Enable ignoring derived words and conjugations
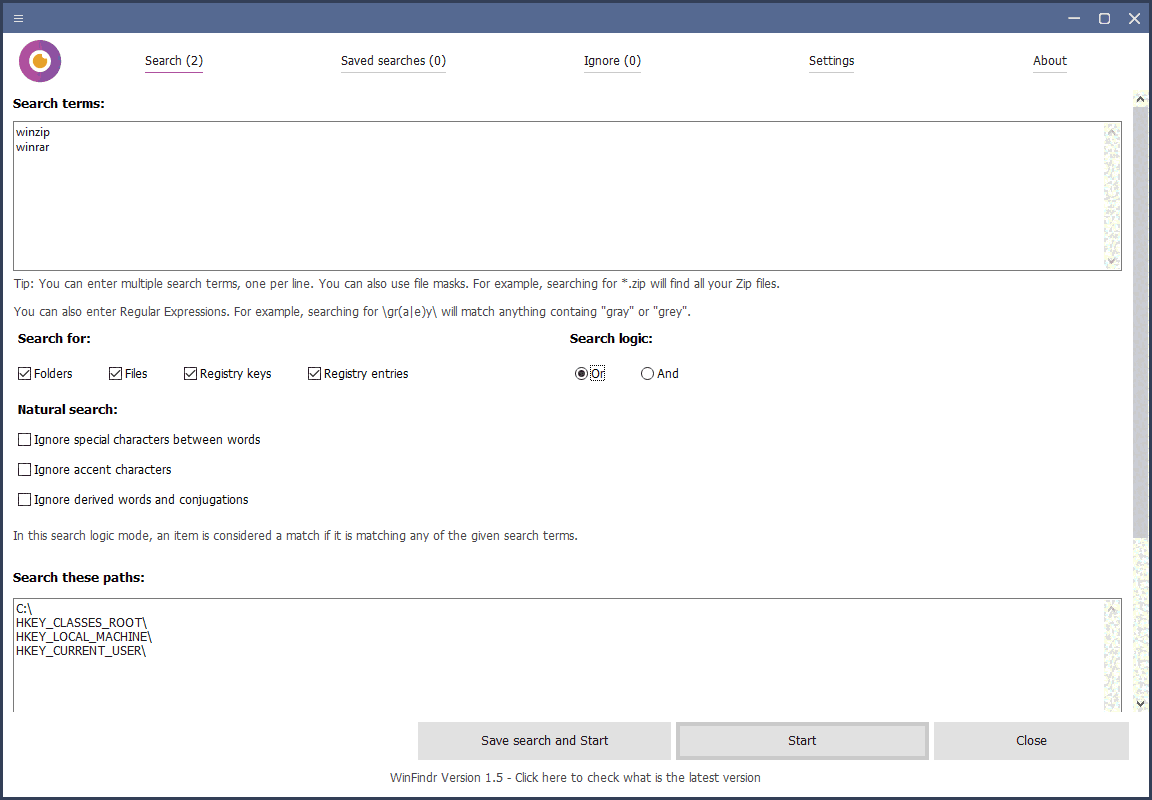Screen dimensions: 1152x800 (x=24, y=499)
